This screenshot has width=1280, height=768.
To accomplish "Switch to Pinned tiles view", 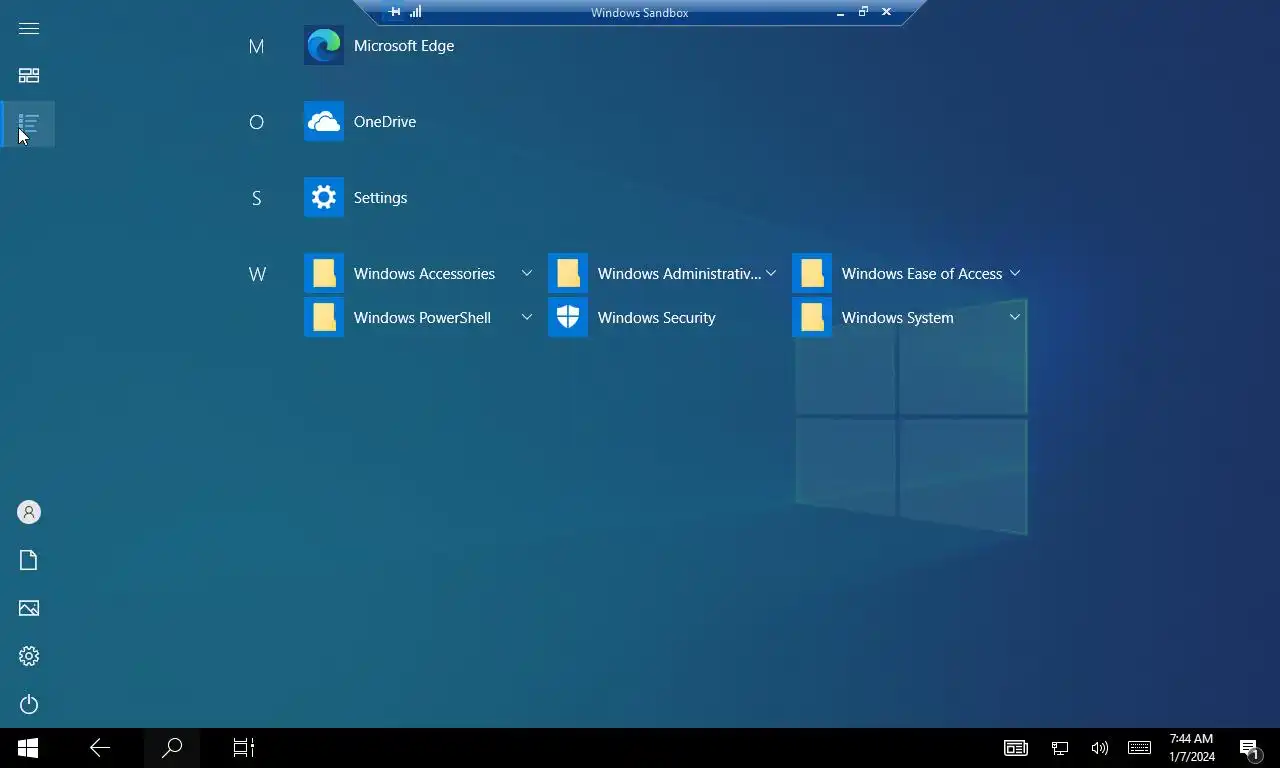I will pyautogui.click(x=29, y=76).
